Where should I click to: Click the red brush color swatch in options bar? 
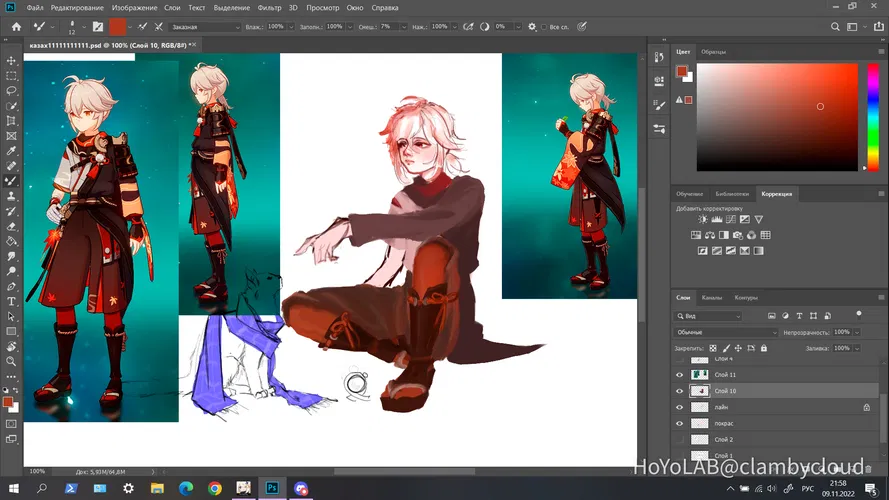tap(117, 26)
